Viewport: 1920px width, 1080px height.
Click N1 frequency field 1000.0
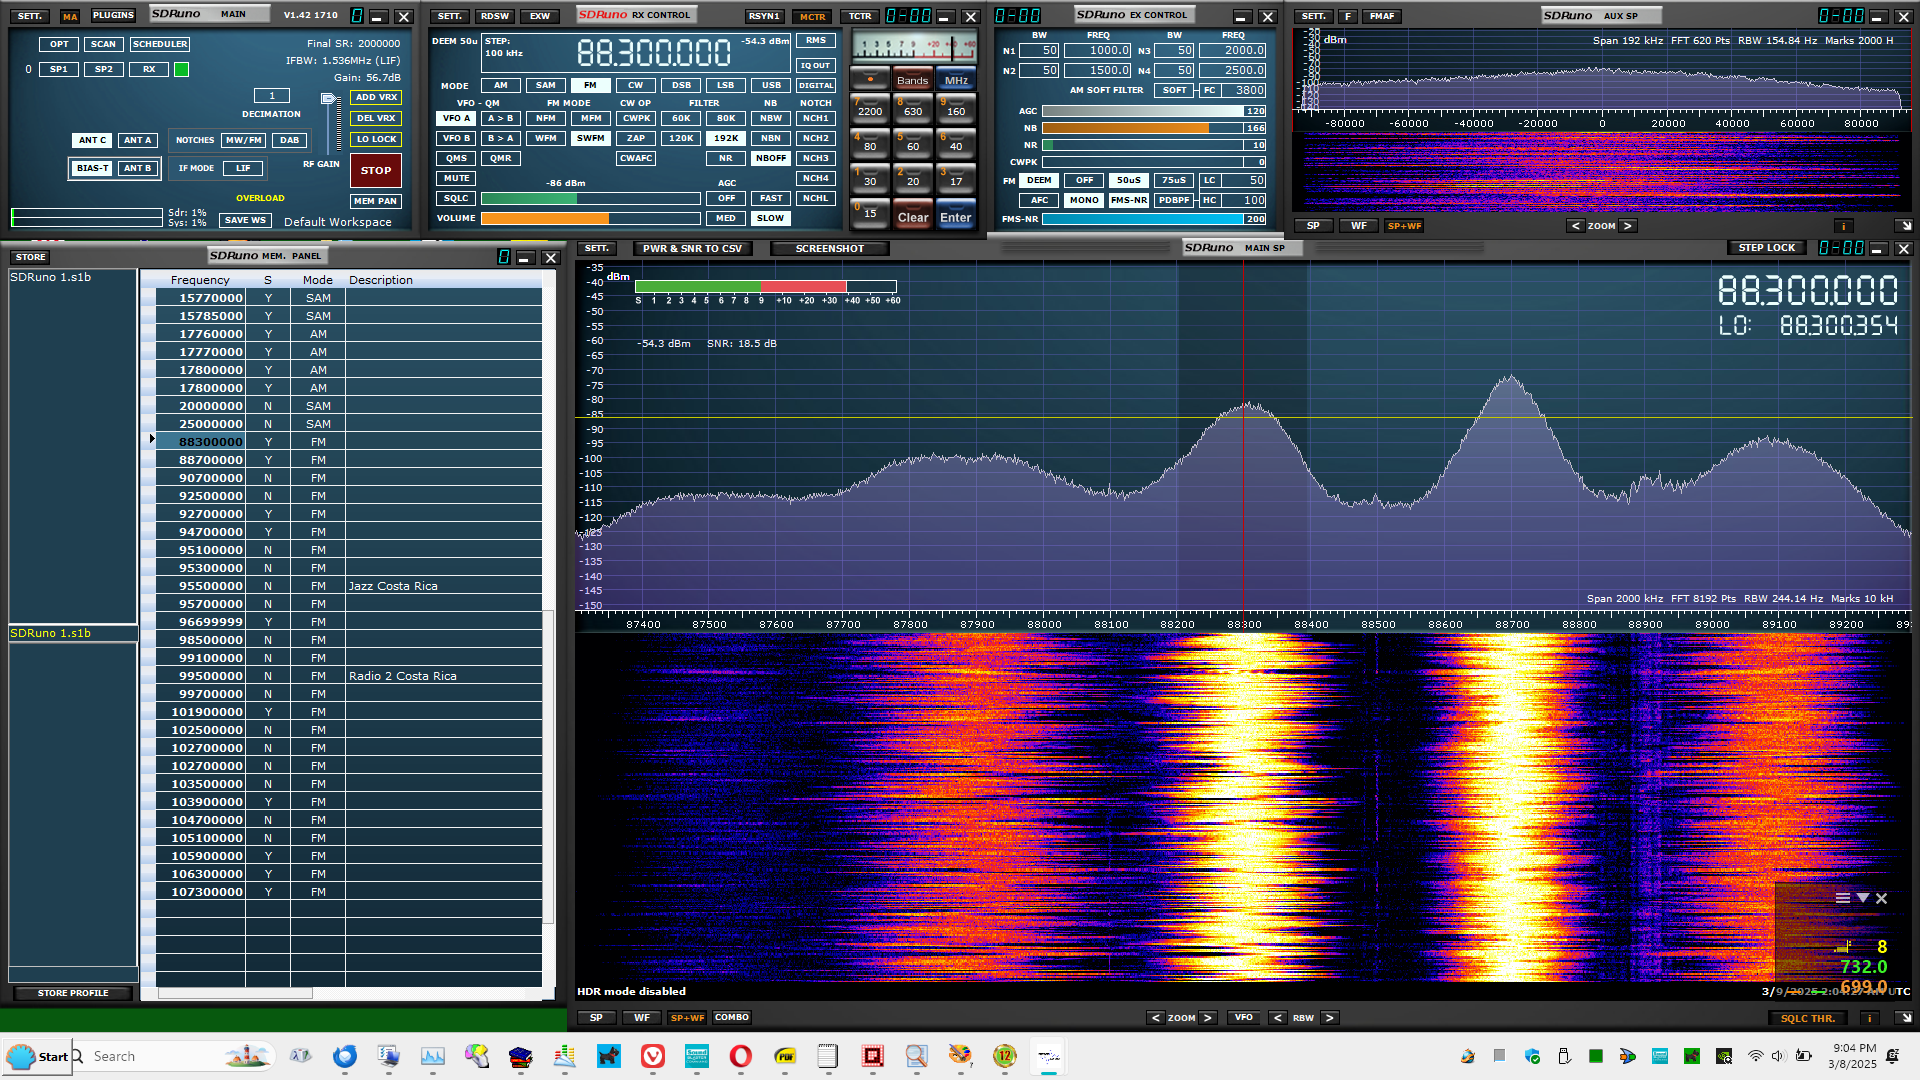tap(1097, 50)
